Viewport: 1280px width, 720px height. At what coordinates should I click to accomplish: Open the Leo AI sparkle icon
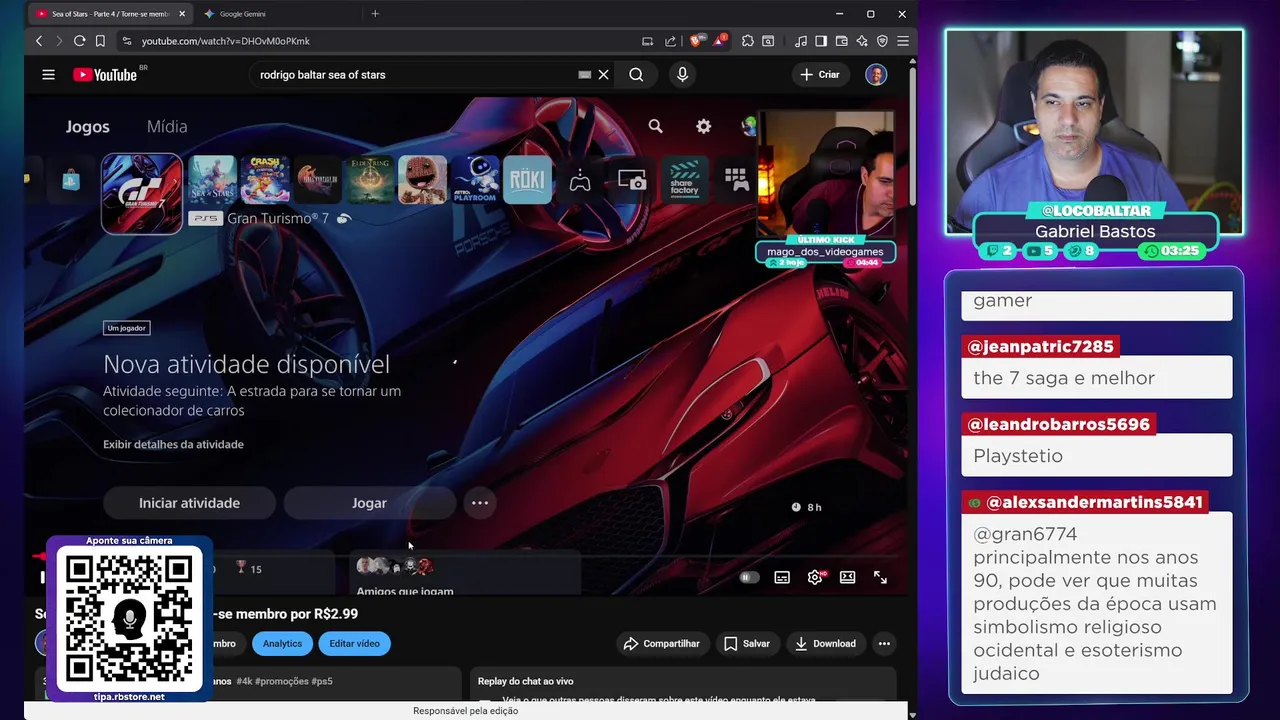pyautogui.click(x=862, y=41)
